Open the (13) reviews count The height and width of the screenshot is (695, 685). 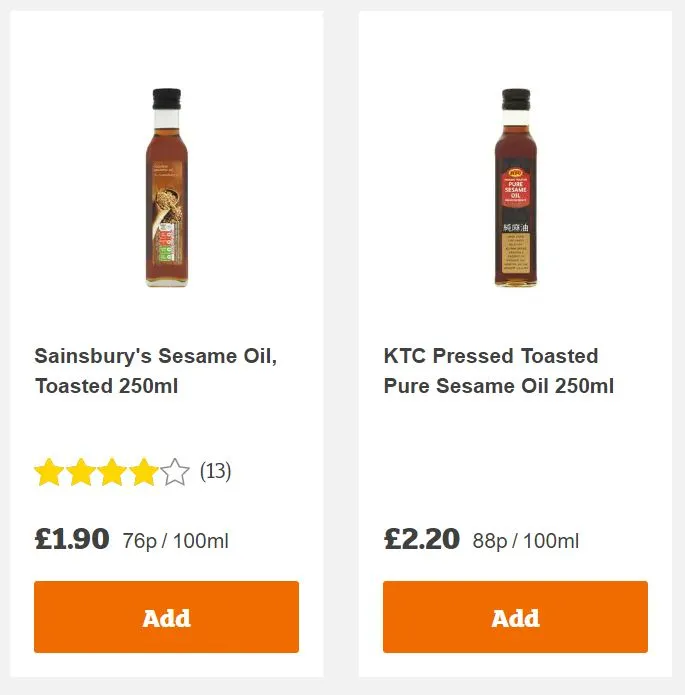[215, 471]
